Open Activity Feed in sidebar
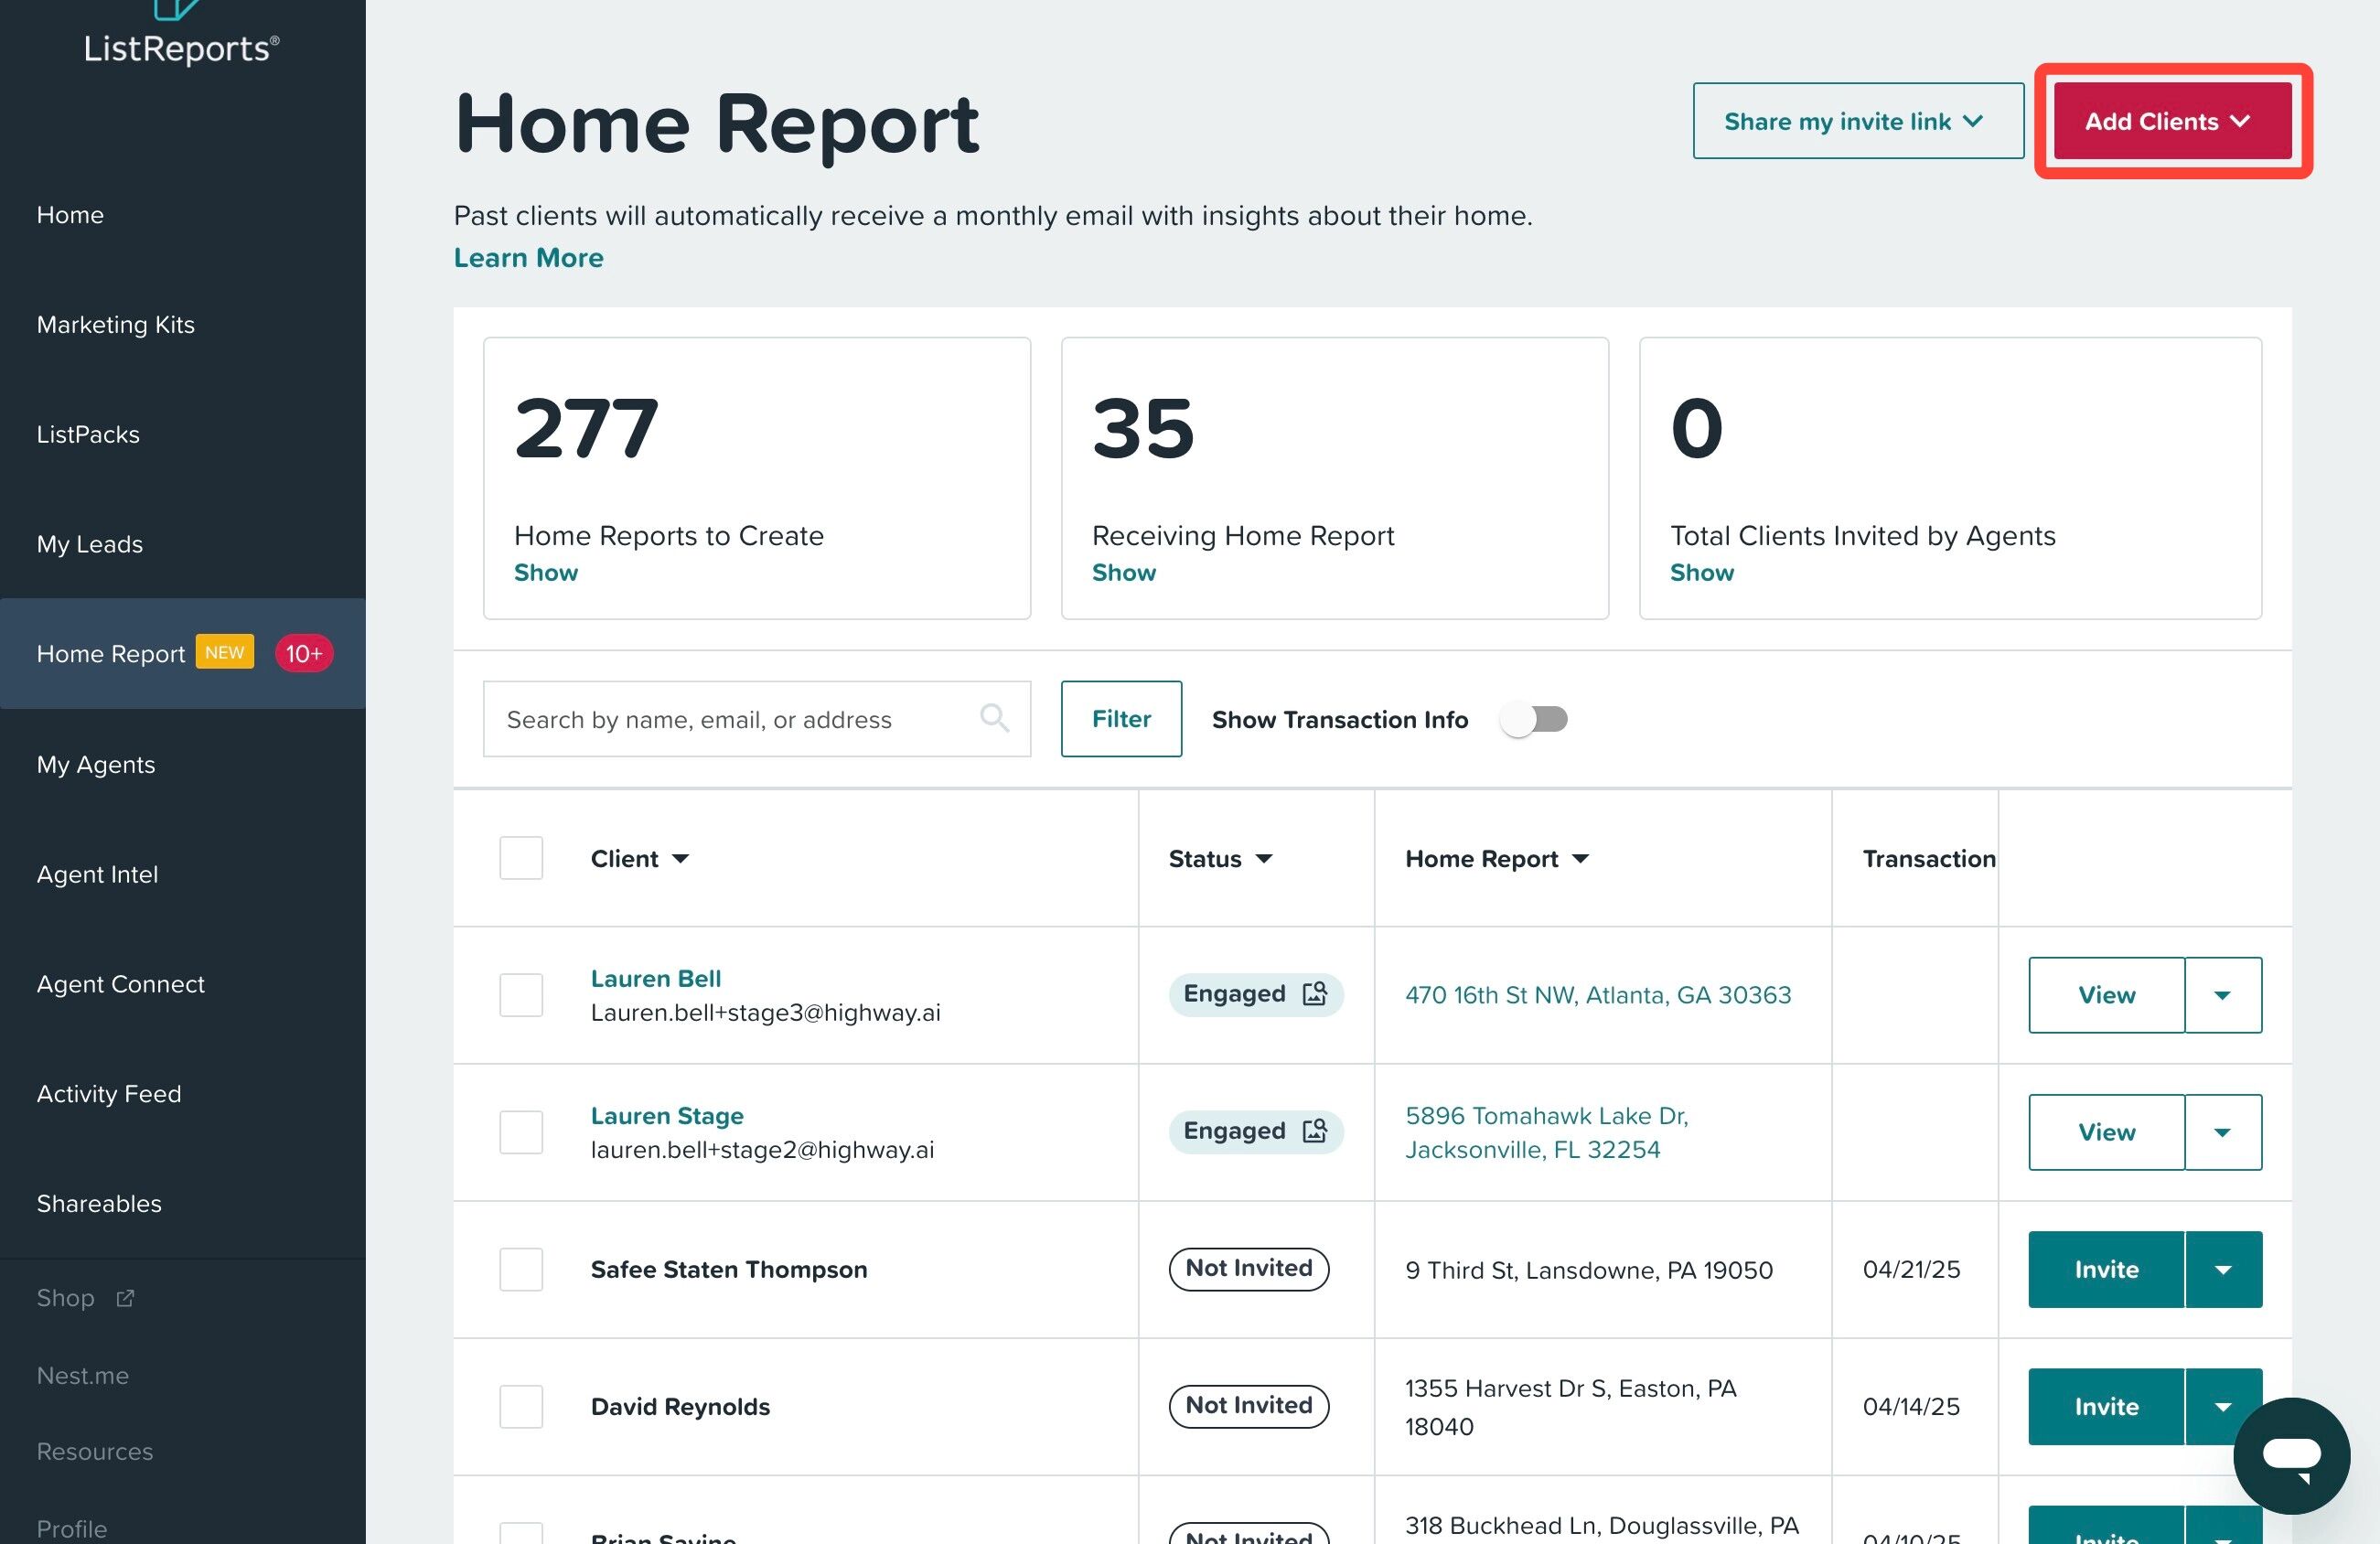The width and height of the screenshot is (2380, 1544). 109,1094
